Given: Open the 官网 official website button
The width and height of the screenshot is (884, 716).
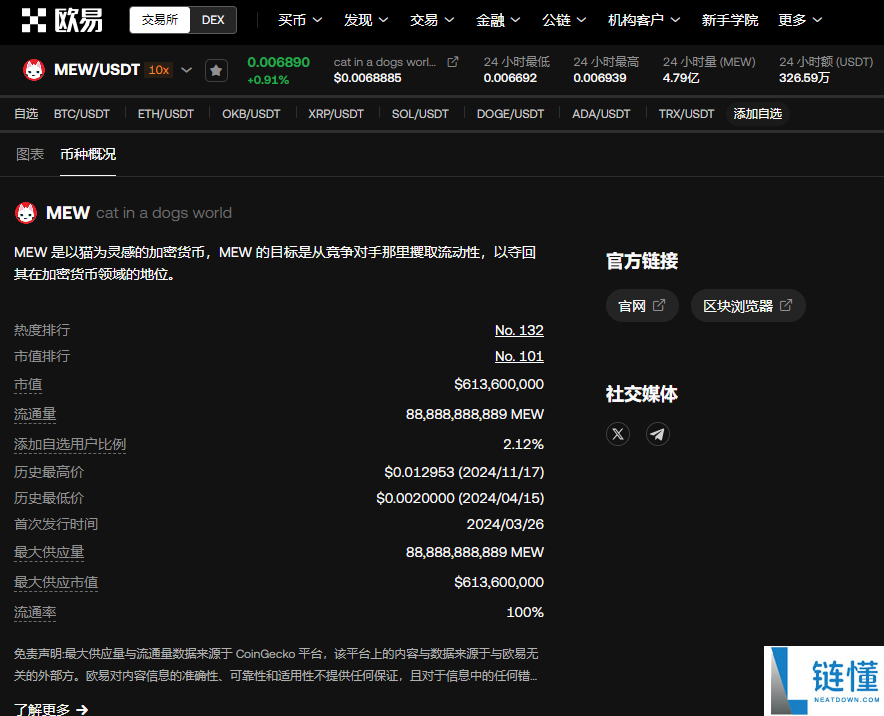Looking at the screenshot, I should point(642,306).
